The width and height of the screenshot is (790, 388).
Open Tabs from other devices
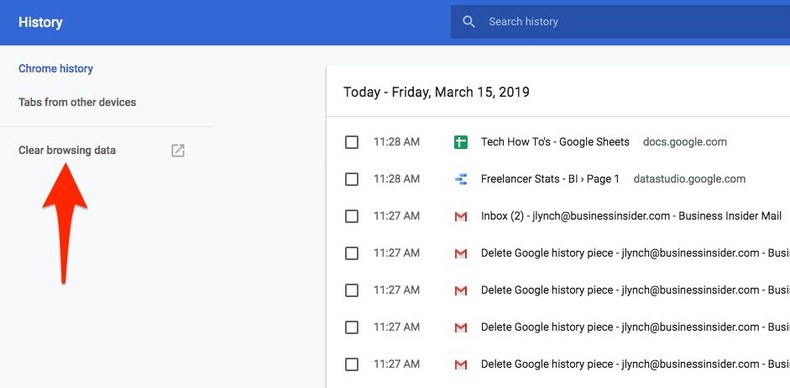click(x=77, y=102)
